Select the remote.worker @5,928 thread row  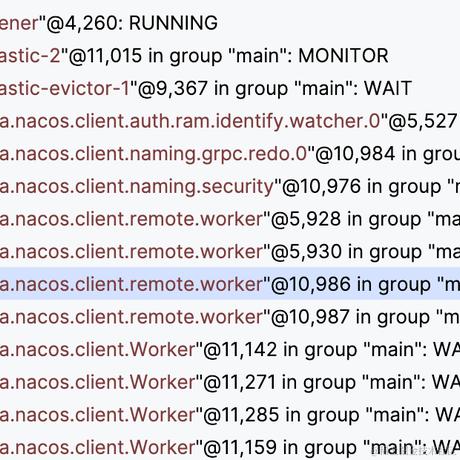(230, 219)
